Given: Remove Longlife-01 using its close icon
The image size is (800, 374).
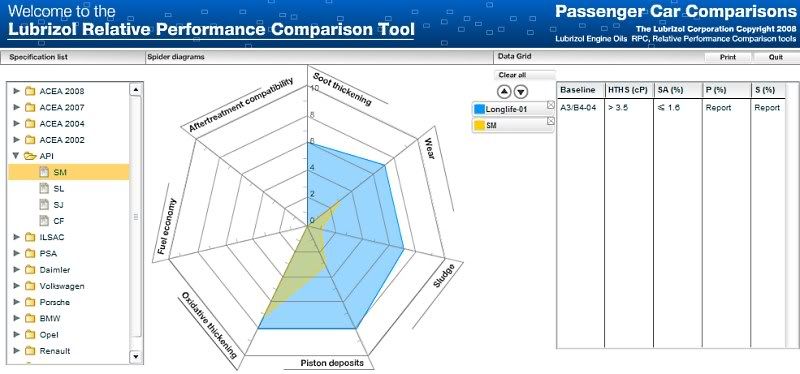Looking at the screenshot, I should [x=551, y=105].
